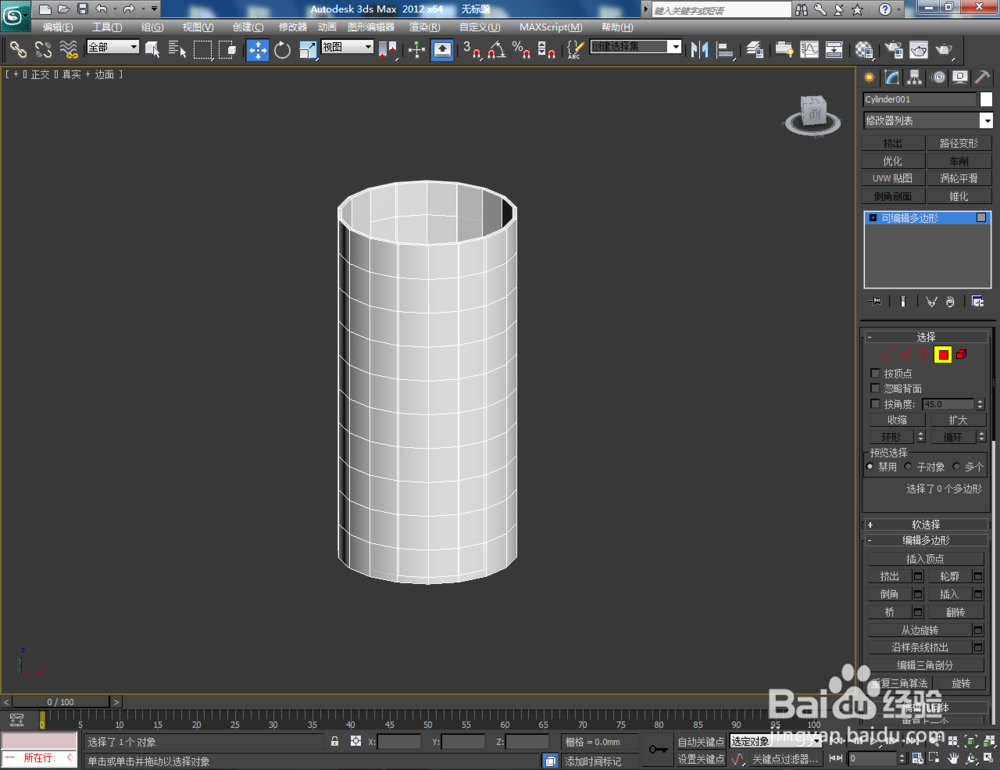The width and height of the screenshot is (1000, 770).
Task: Select 多个 preview selection radio
Action: (956, 466)
